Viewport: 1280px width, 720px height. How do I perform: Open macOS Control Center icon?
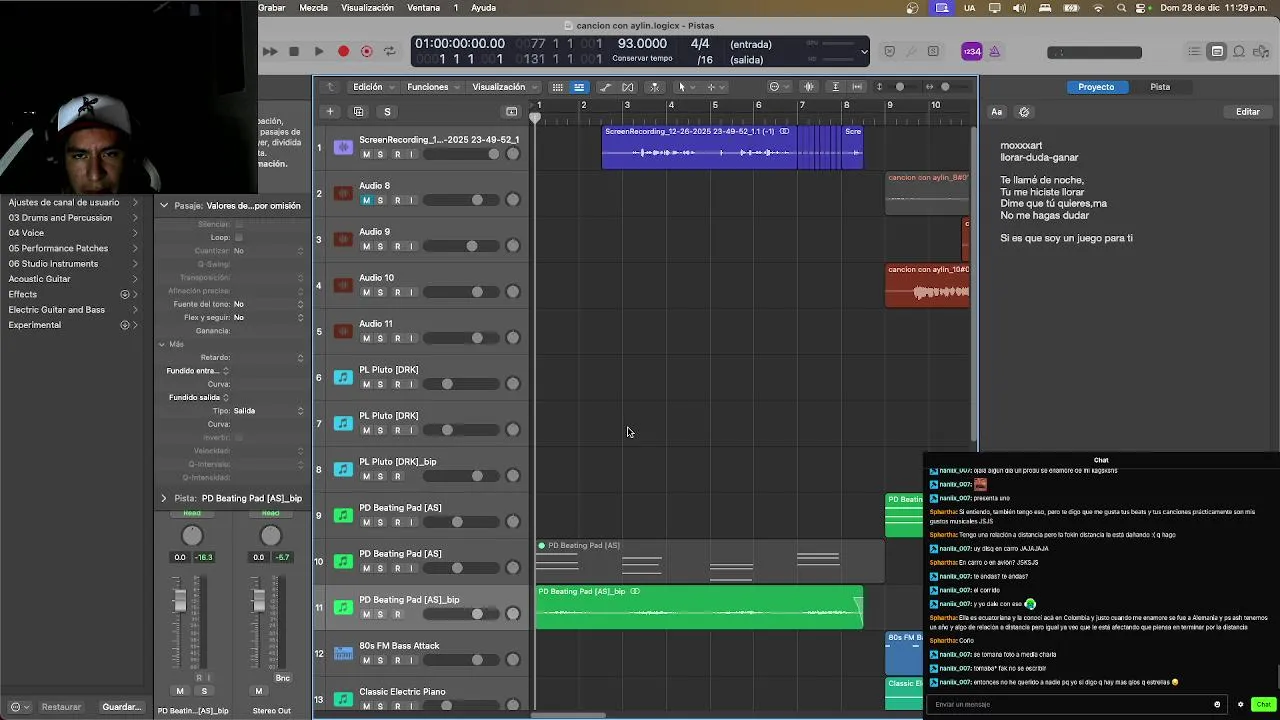pos(1141,8)
